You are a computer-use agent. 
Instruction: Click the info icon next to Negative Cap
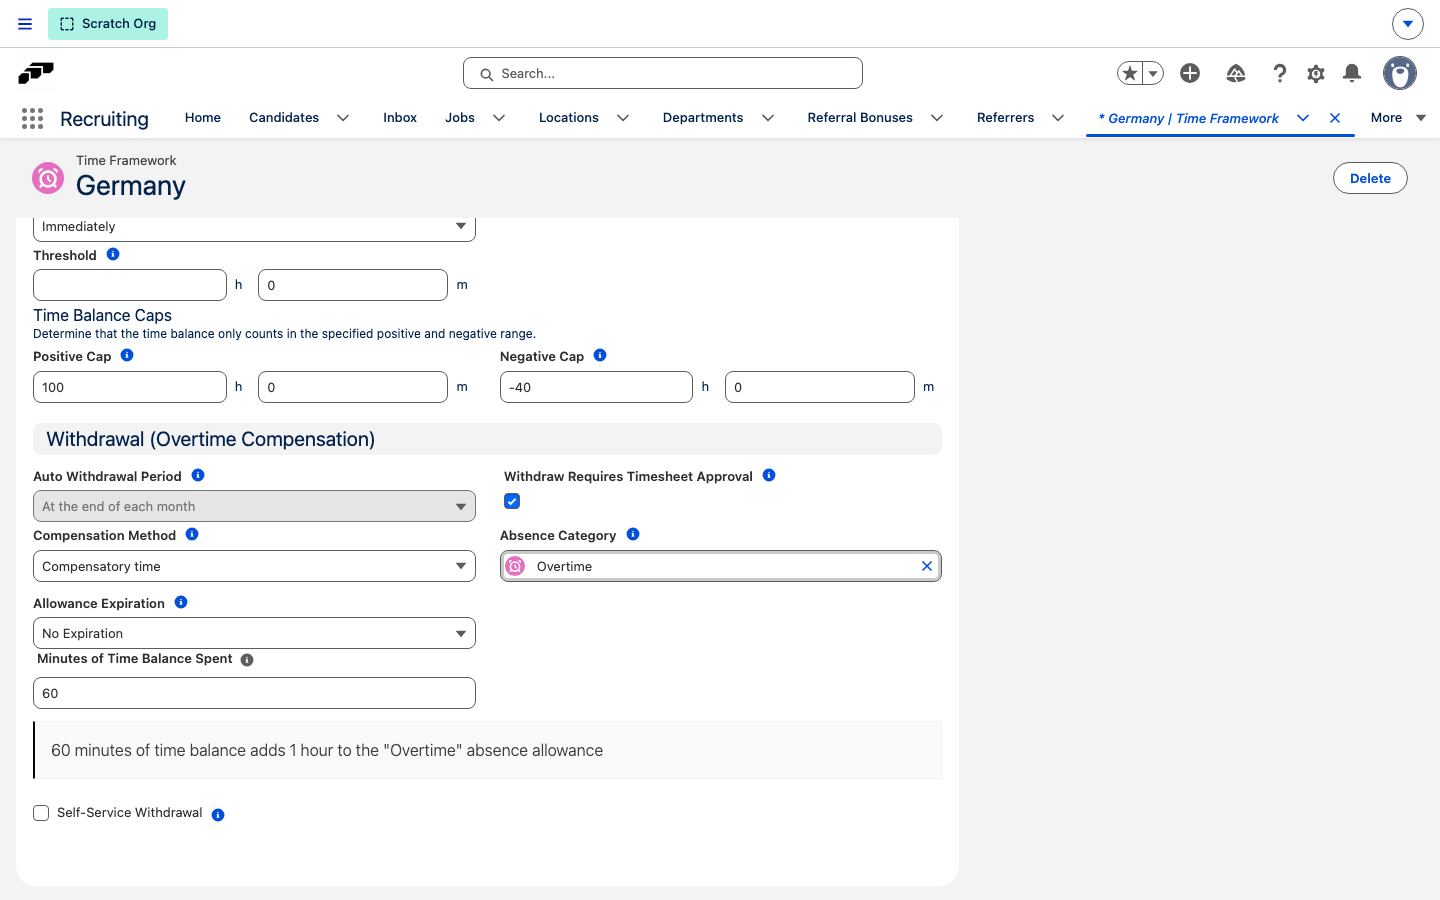point(600,355)
